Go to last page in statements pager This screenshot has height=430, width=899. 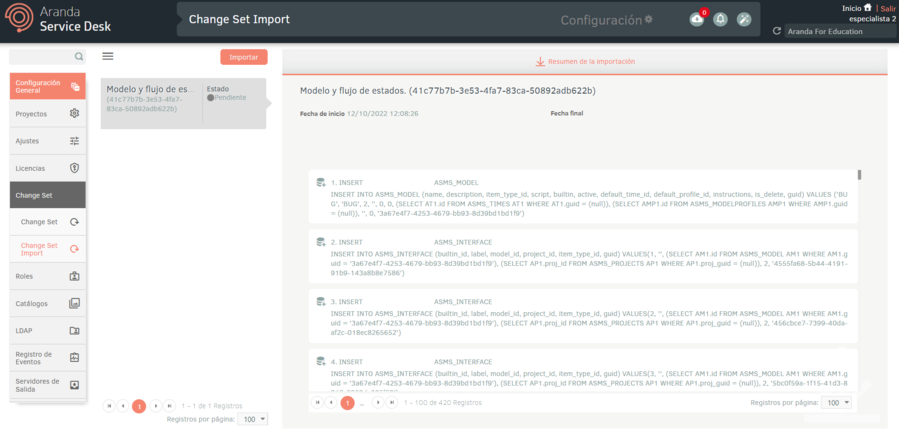click(x=392, y=402)
